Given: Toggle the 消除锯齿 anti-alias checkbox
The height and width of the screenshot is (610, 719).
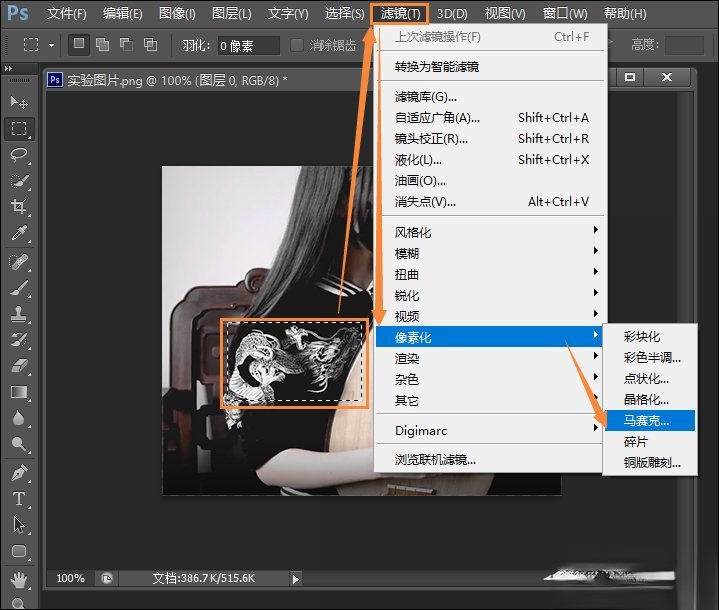Looking at the screenshot, I should point(297,45).
